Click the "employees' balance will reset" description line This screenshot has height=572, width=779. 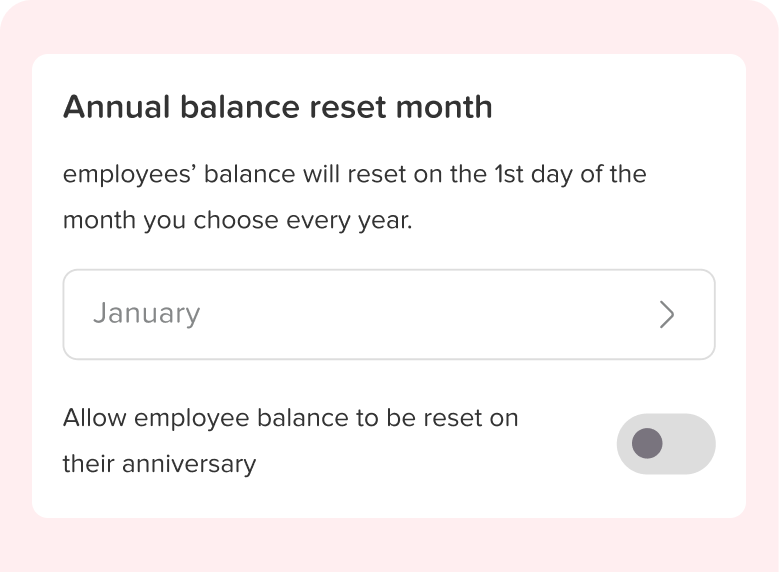[354, 174]
